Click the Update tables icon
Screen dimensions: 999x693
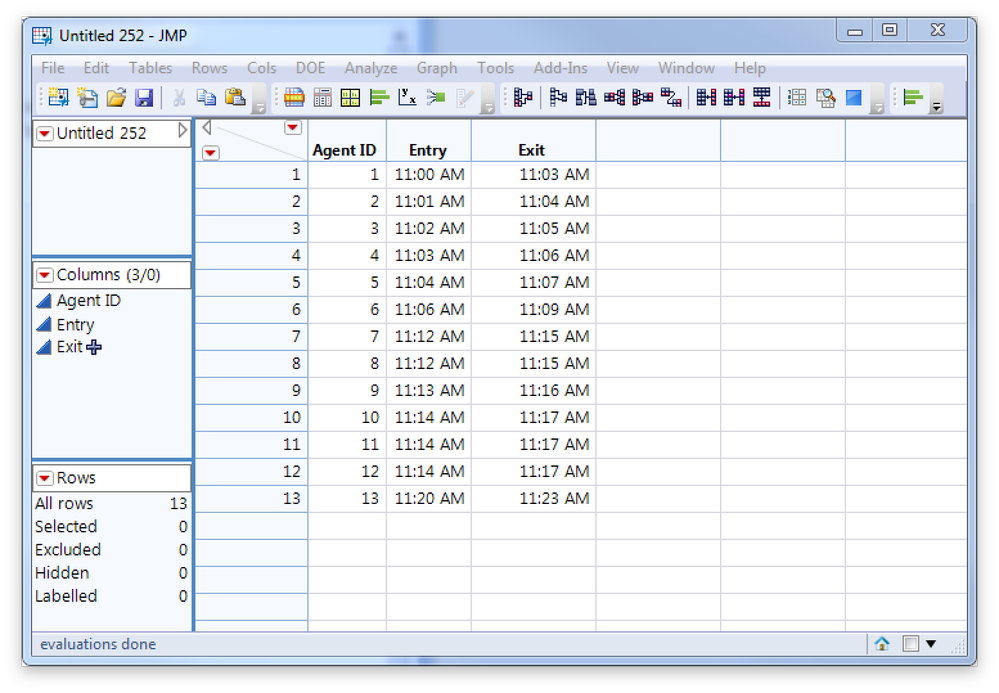762,97
